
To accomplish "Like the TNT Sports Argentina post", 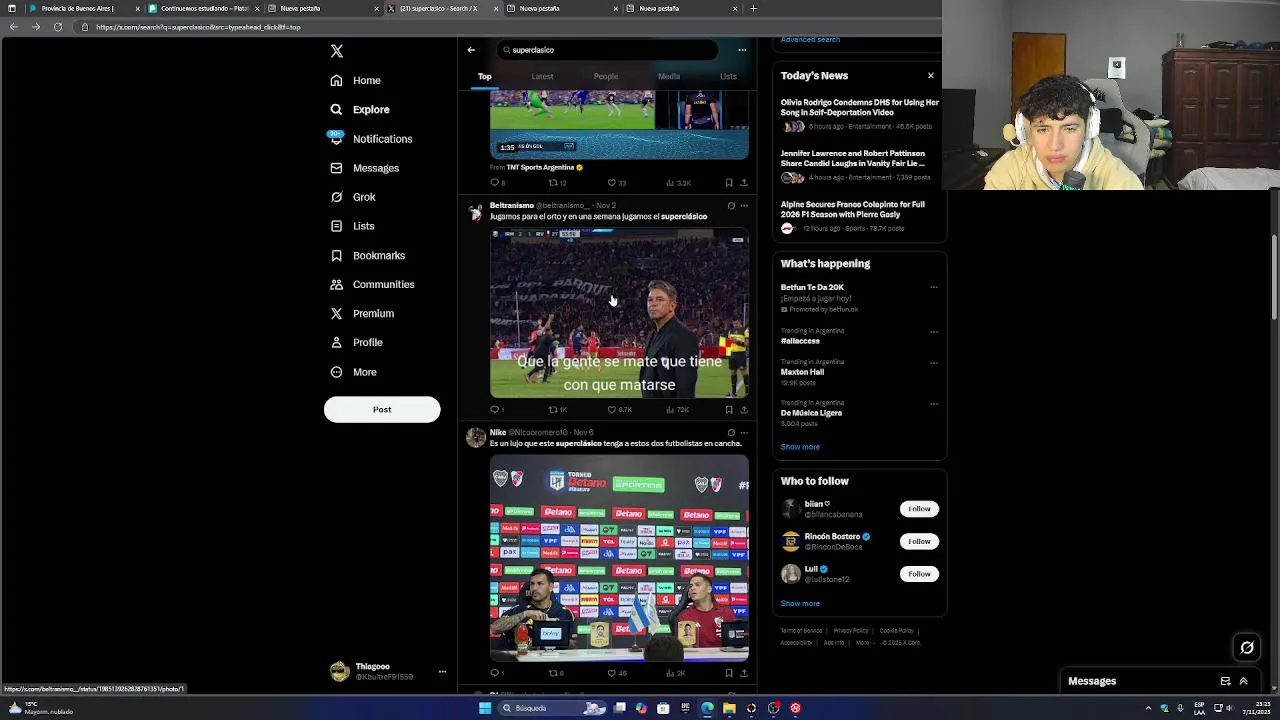I will point(616,183).
